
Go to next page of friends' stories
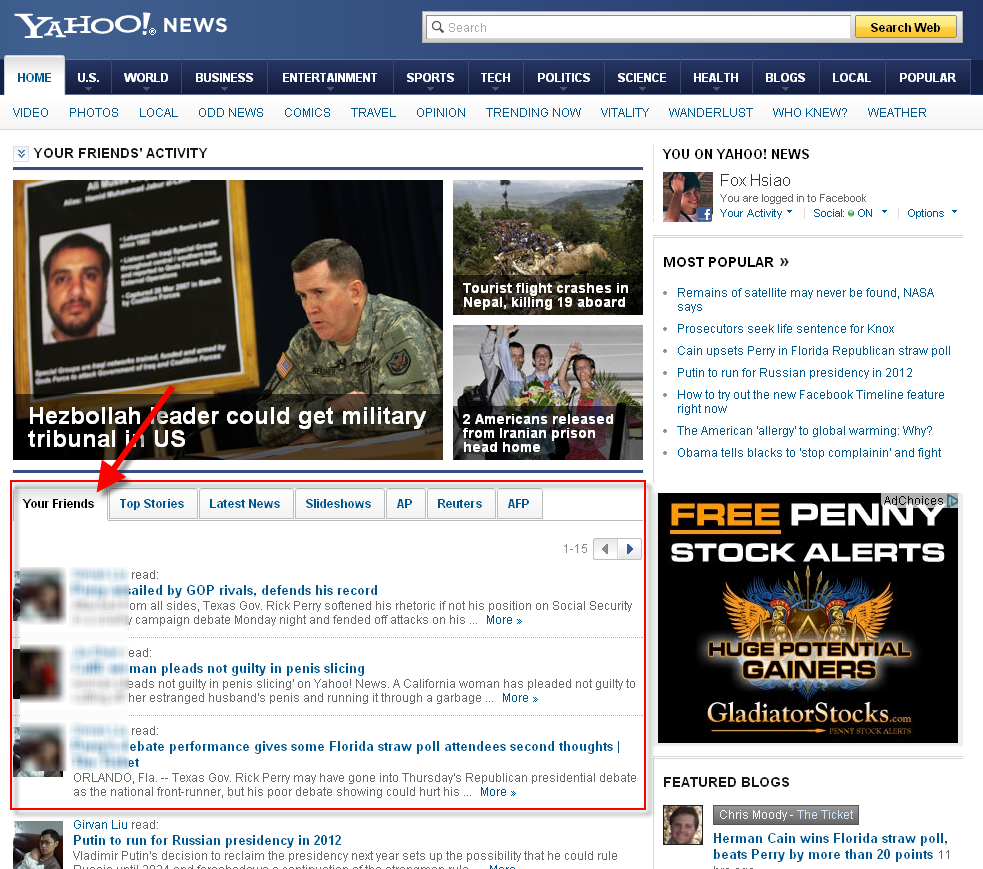pos(629,549)
